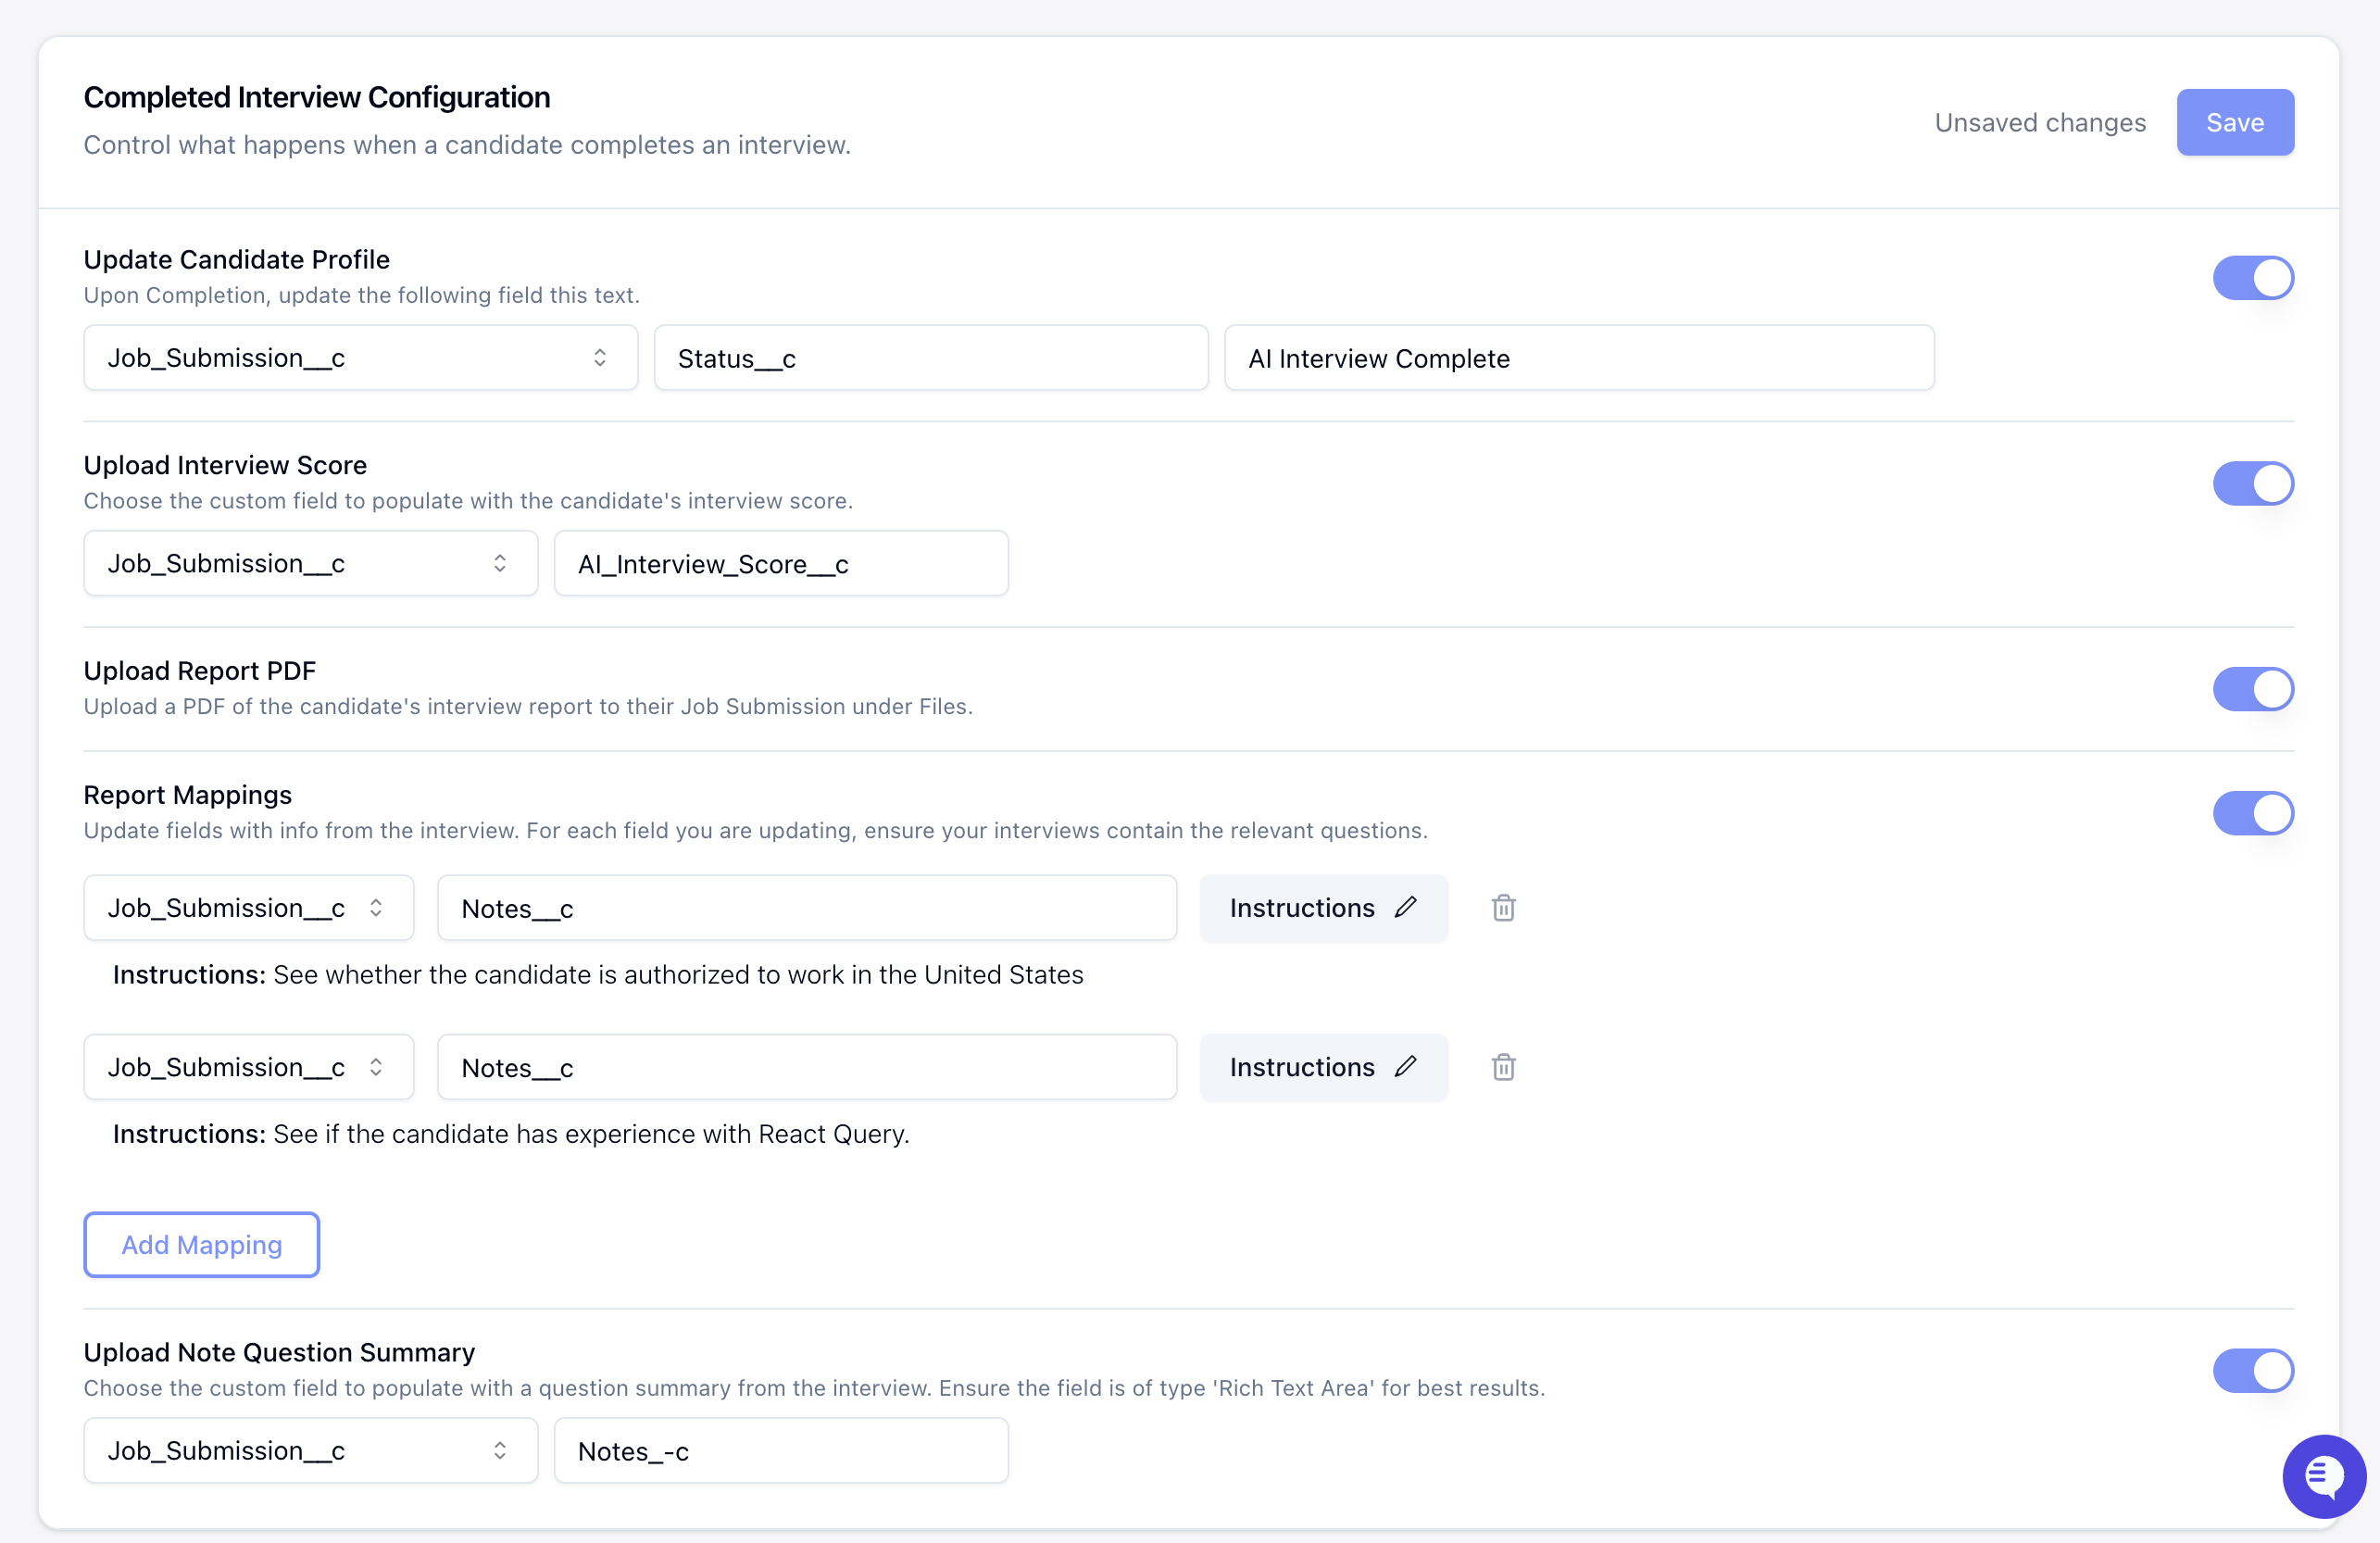Edit Notes__c field for work authorization mapping
Image resolution: width=2380 pixels, height=1543 pixels.
click(x=806, y=908)
